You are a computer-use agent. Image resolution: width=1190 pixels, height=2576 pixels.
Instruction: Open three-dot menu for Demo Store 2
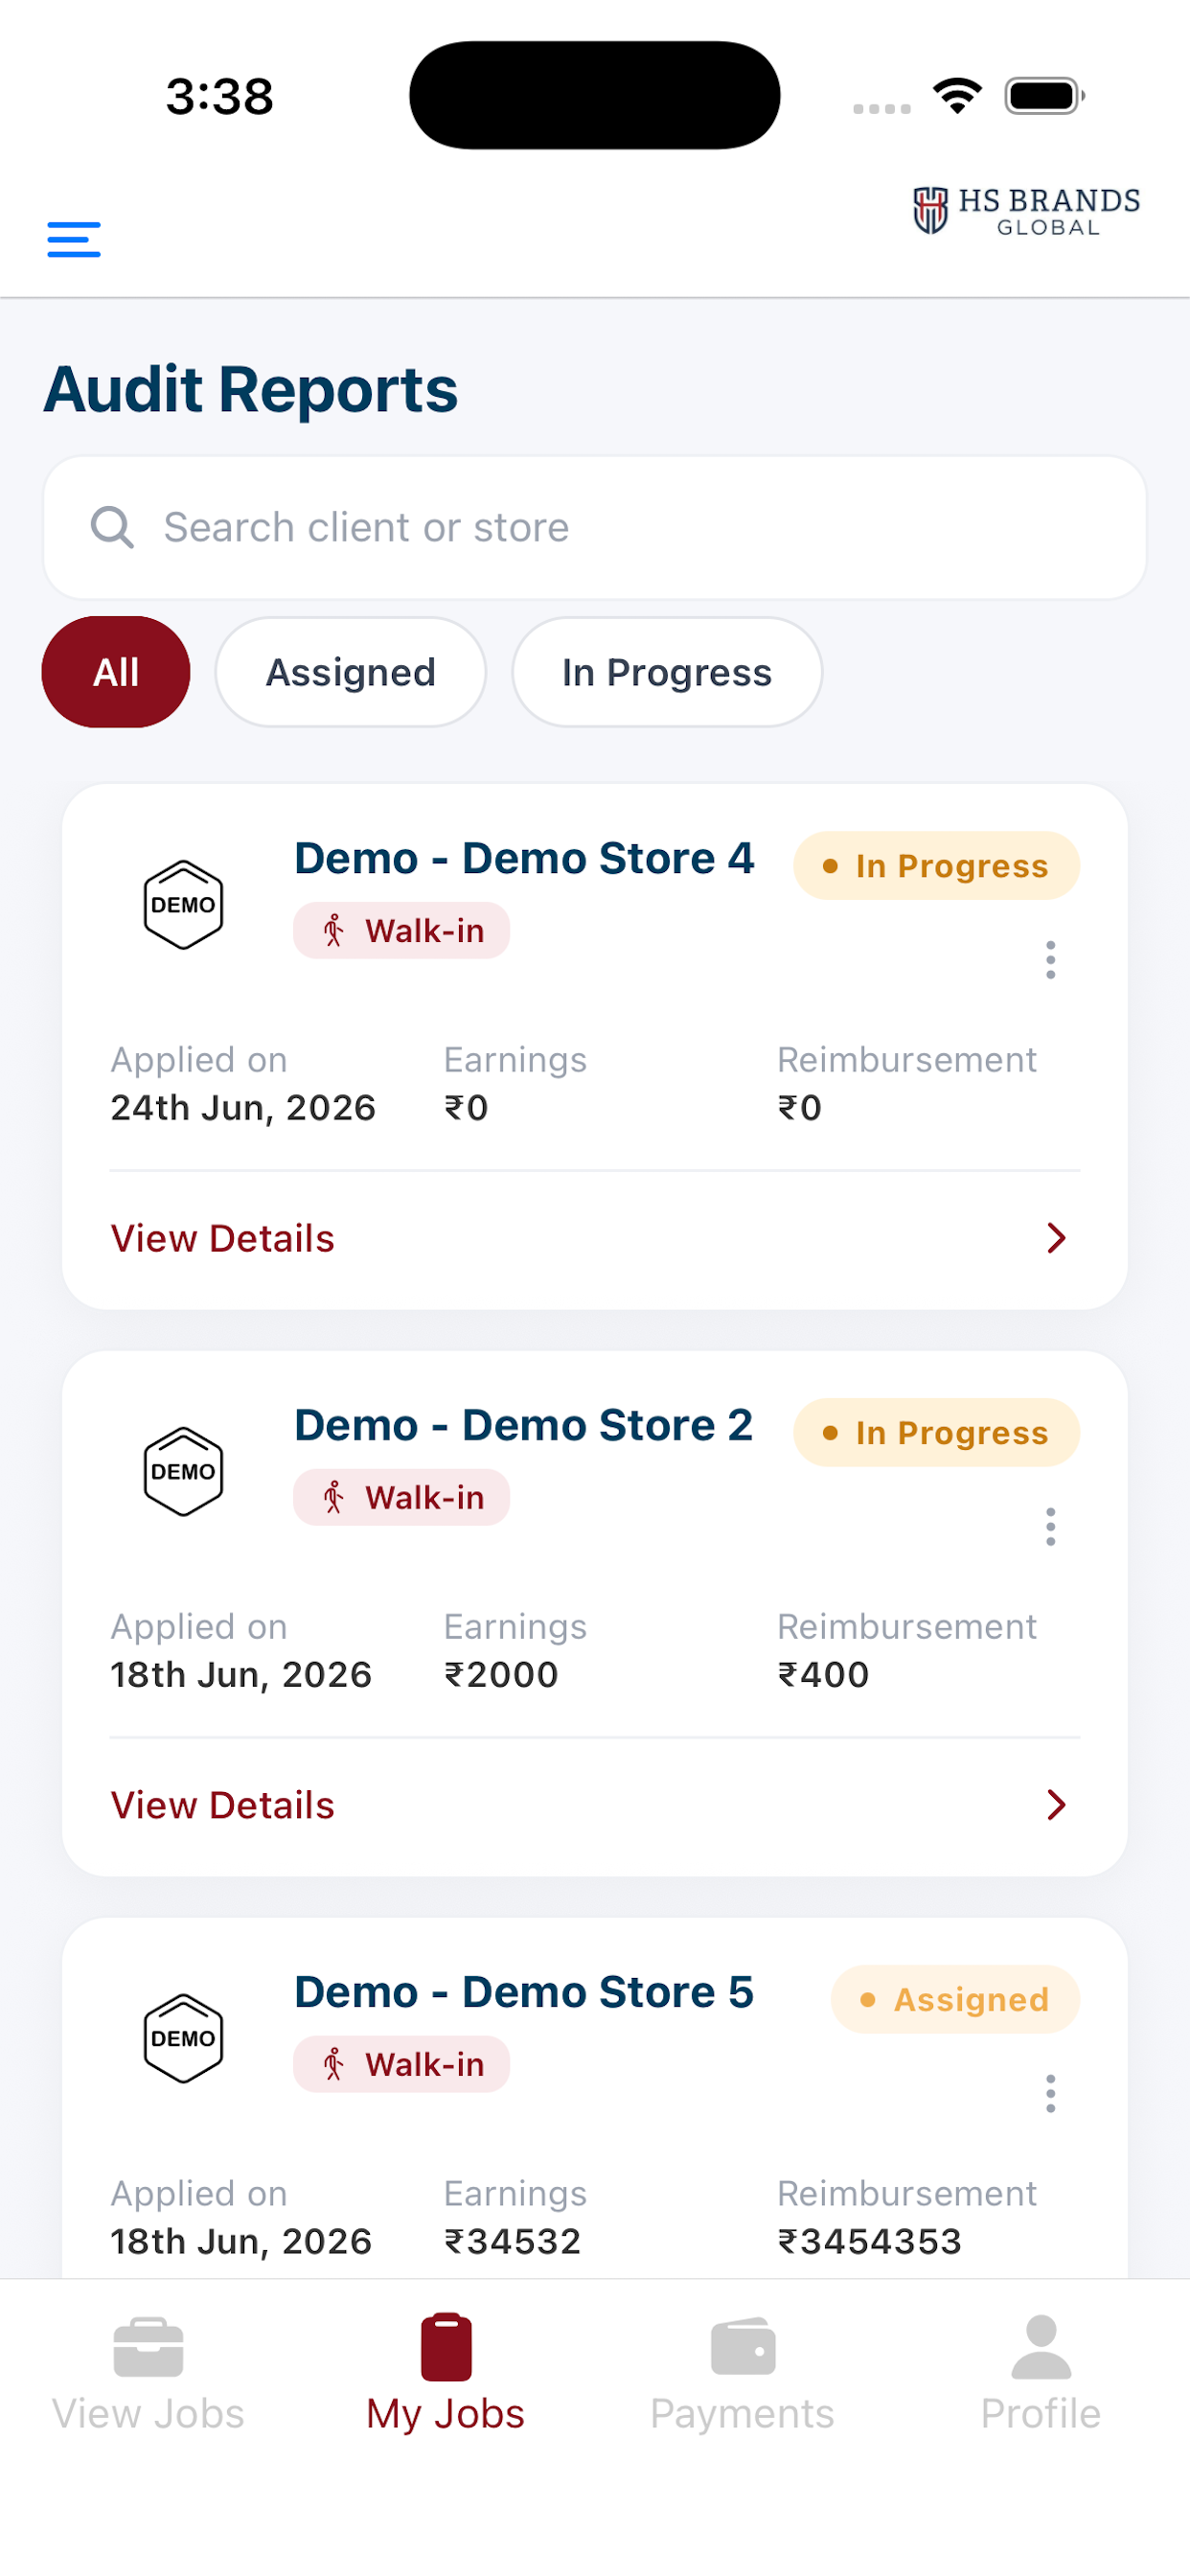(1050, 1527)
